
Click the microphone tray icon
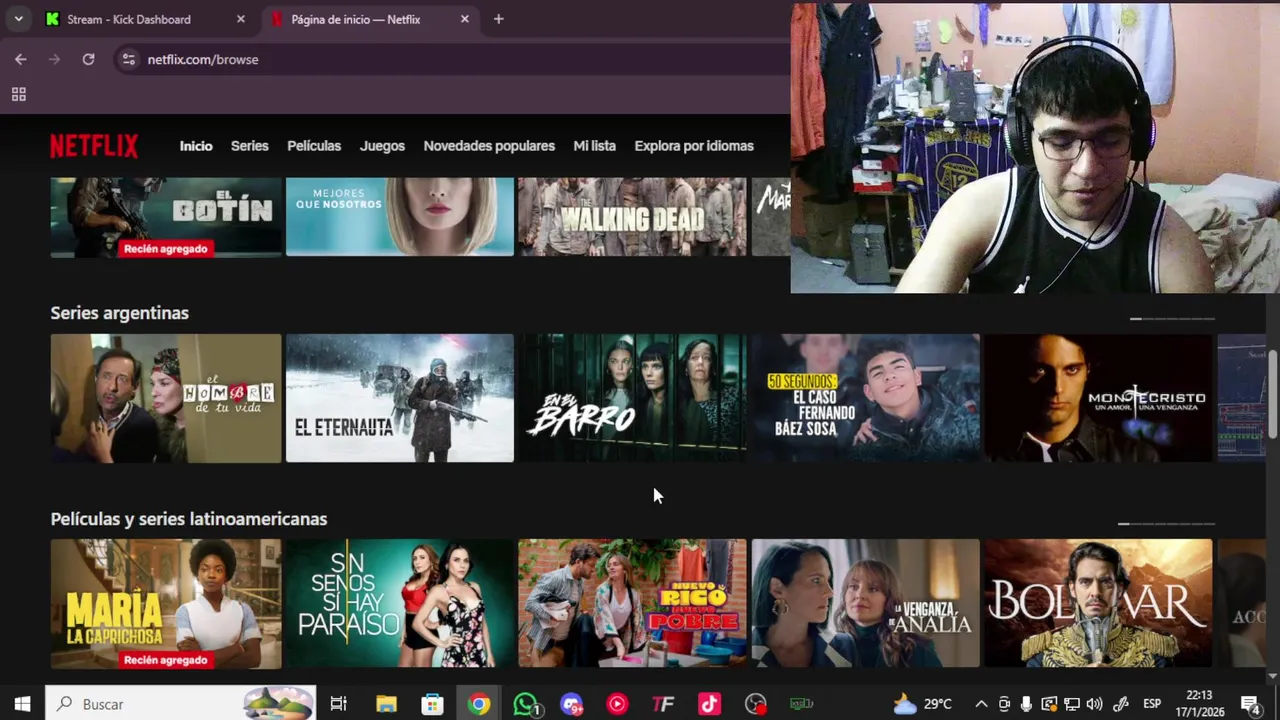click(x=1026, y=704)
